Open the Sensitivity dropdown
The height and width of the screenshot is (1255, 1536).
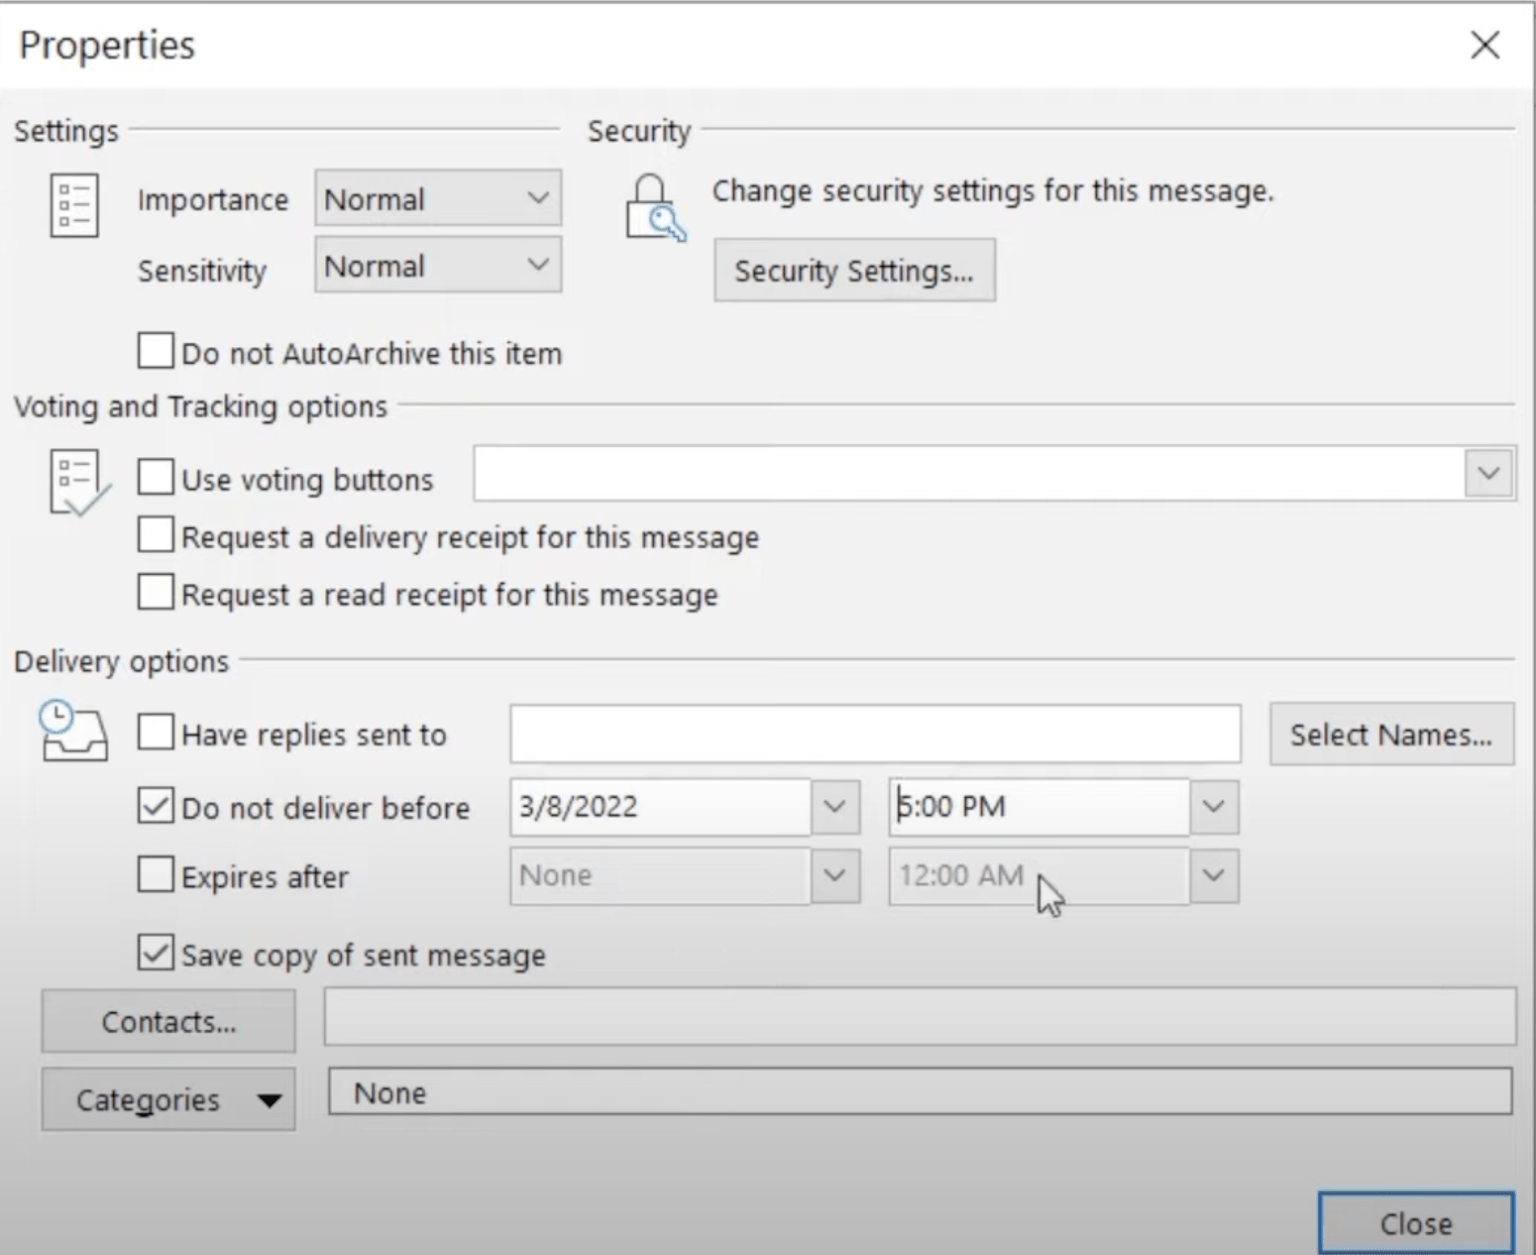pos(536,264)
